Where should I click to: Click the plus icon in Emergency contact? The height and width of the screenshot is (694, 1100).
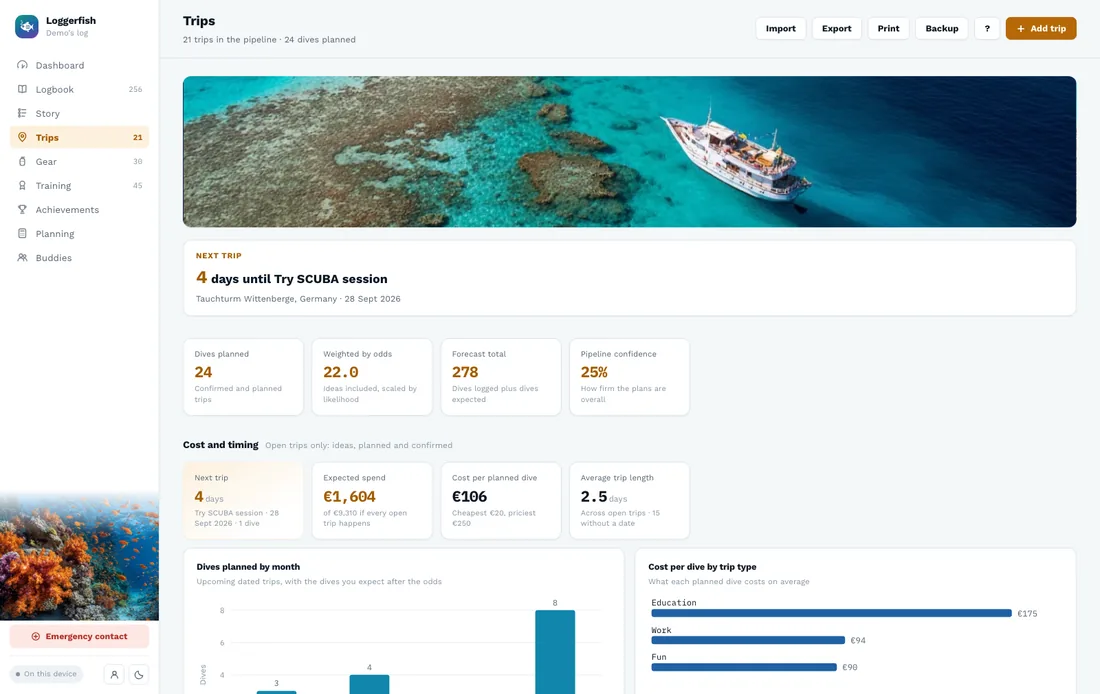[36, 636]
